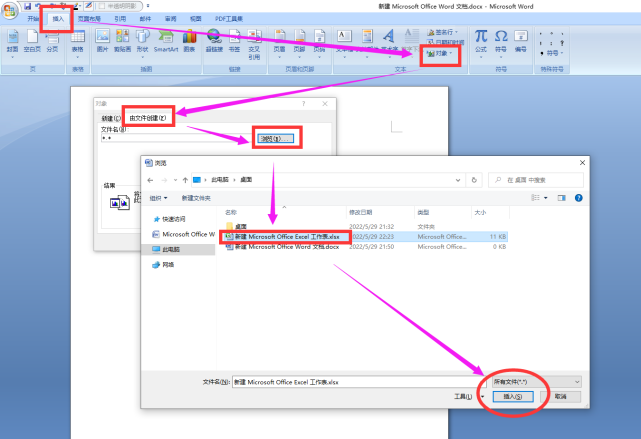Viewport: 641px width, 439px height.
Task: Save document from quick access toolbar
Action: point(27,6)
